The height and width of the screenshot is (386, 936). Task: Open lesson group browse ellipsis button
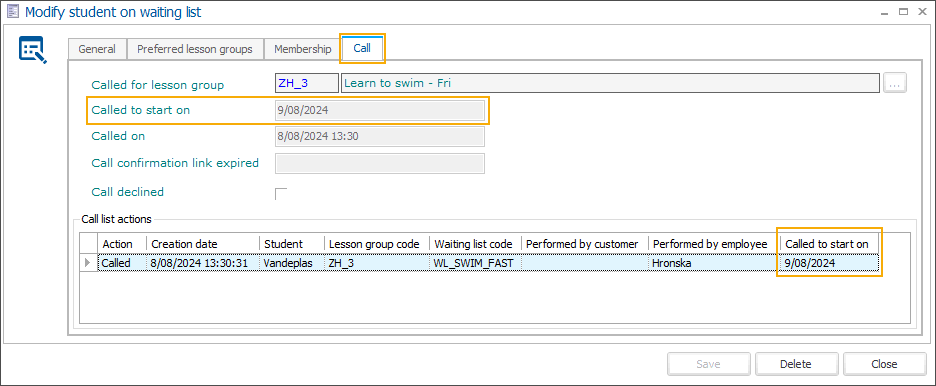pos(895,84)
